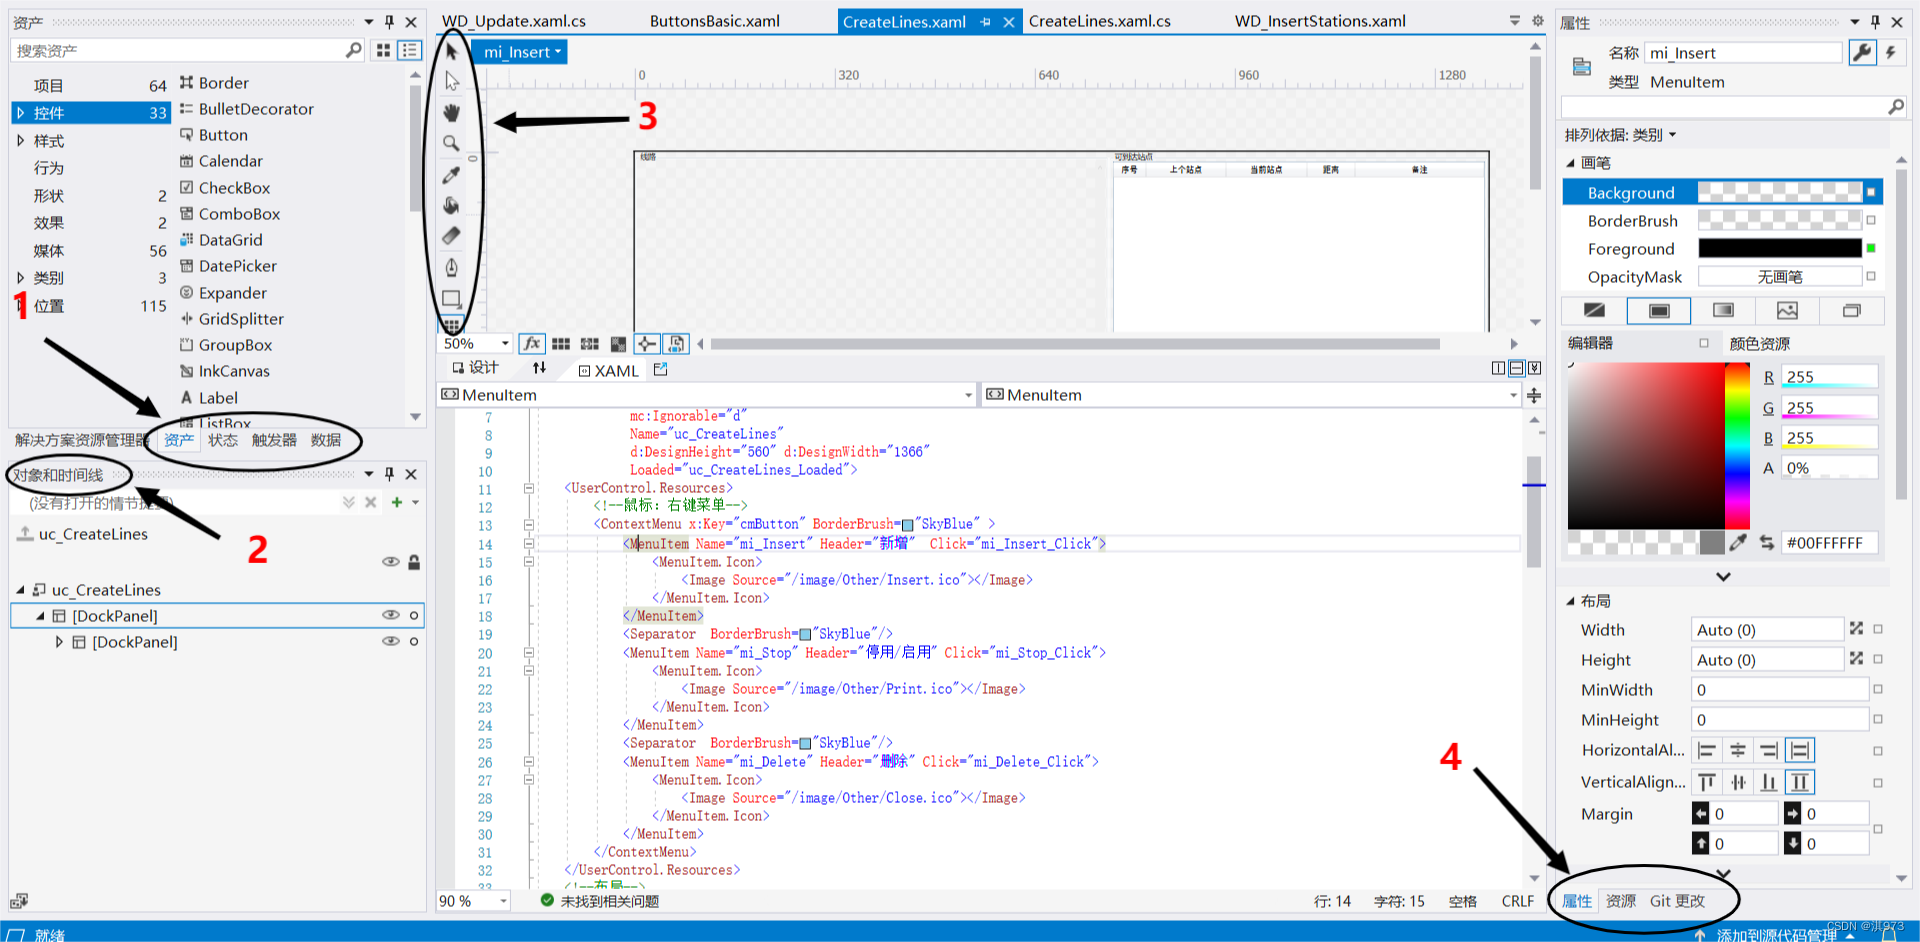Show the properties wrench view
The height and width of the screenshot is (942, 1920).
(x=1862, y=53)
